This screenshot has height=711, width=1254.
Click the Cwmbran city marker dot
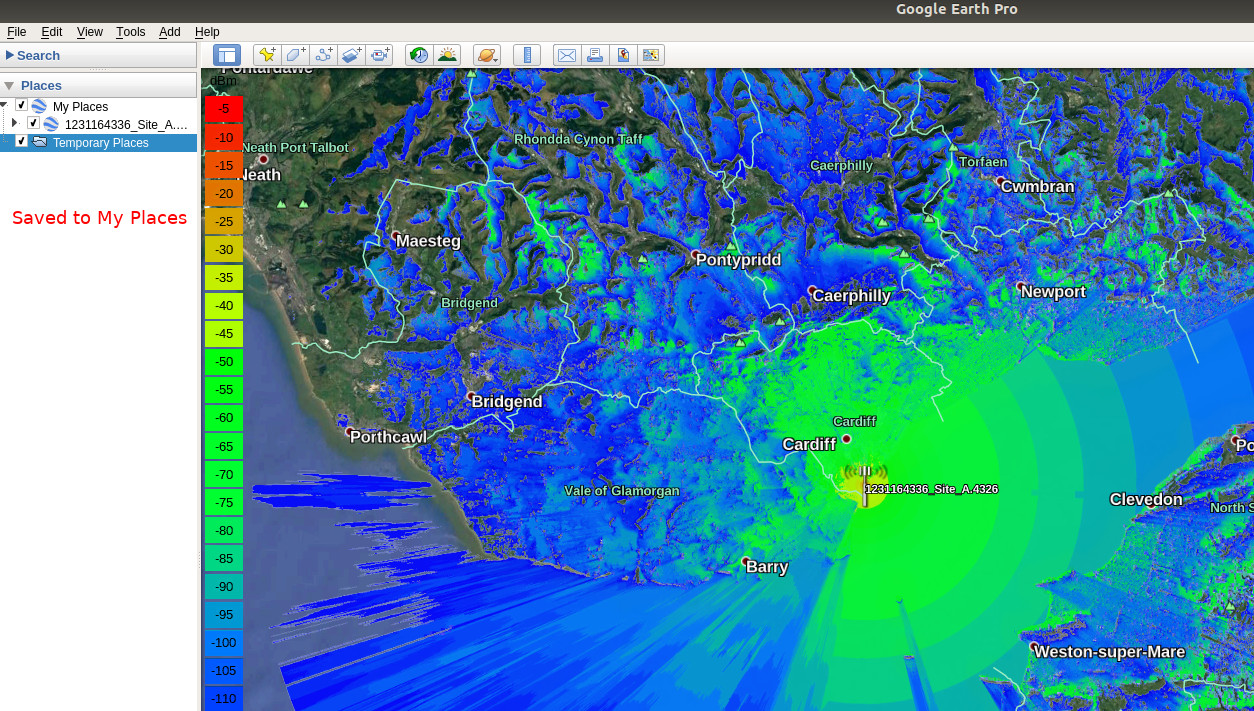pos(1000,181)
